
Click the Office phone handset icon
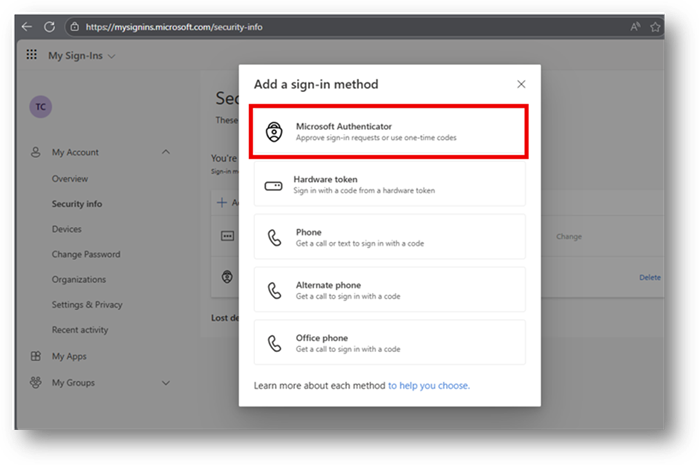click(274, 343)
